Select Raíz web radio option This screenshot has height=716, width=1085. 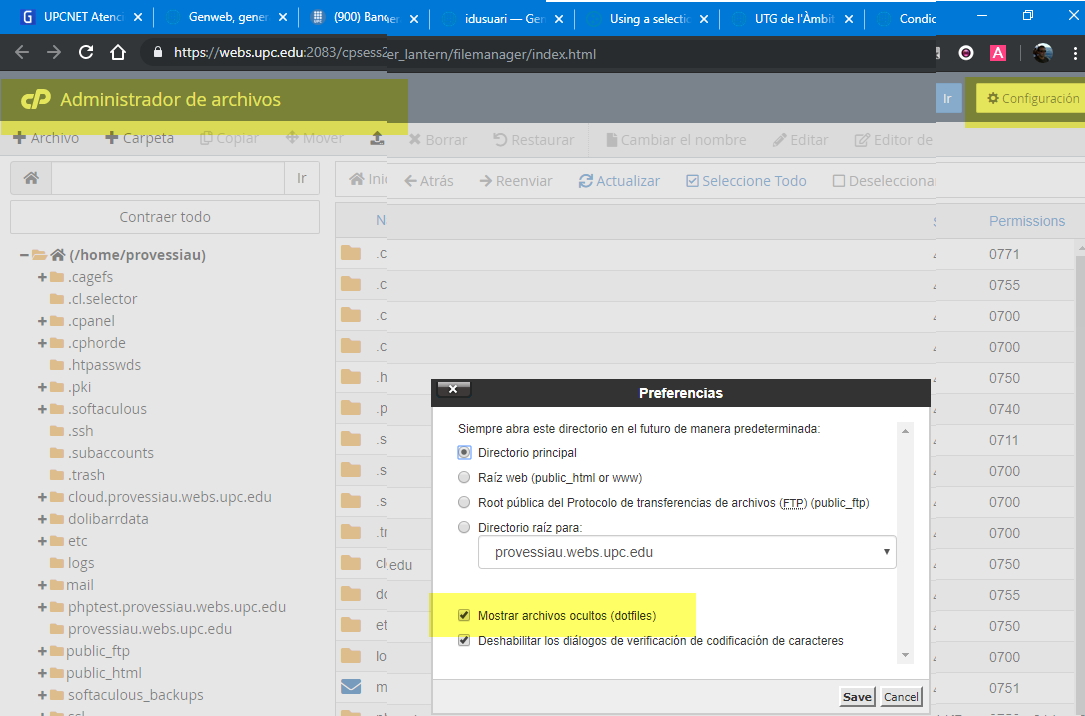(x=464, y=477)
